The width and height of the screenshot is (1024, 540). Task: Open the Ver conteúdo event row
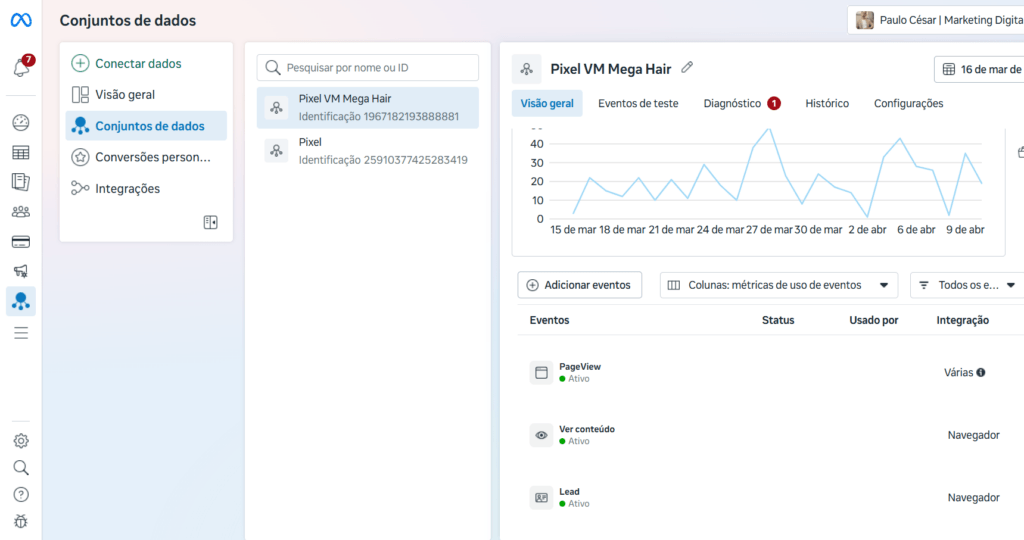pos(771,435)
